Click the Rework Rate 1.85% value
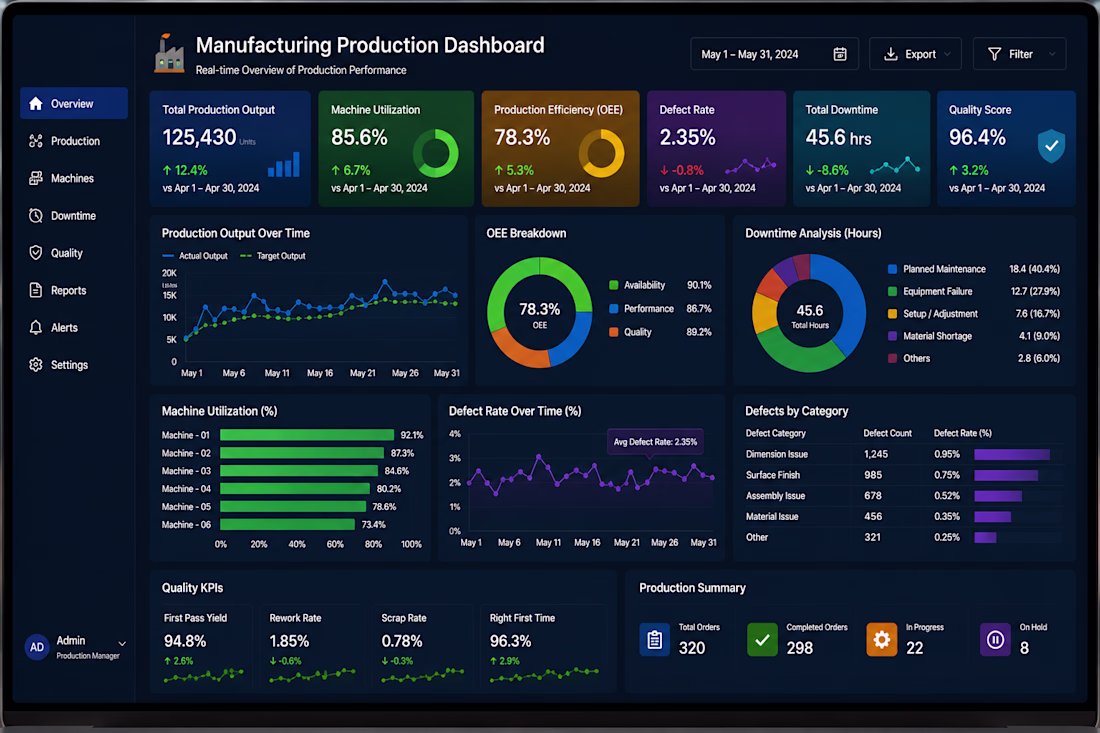The width and height of the screenshot is (1100, 733). [x=289, y=641]
